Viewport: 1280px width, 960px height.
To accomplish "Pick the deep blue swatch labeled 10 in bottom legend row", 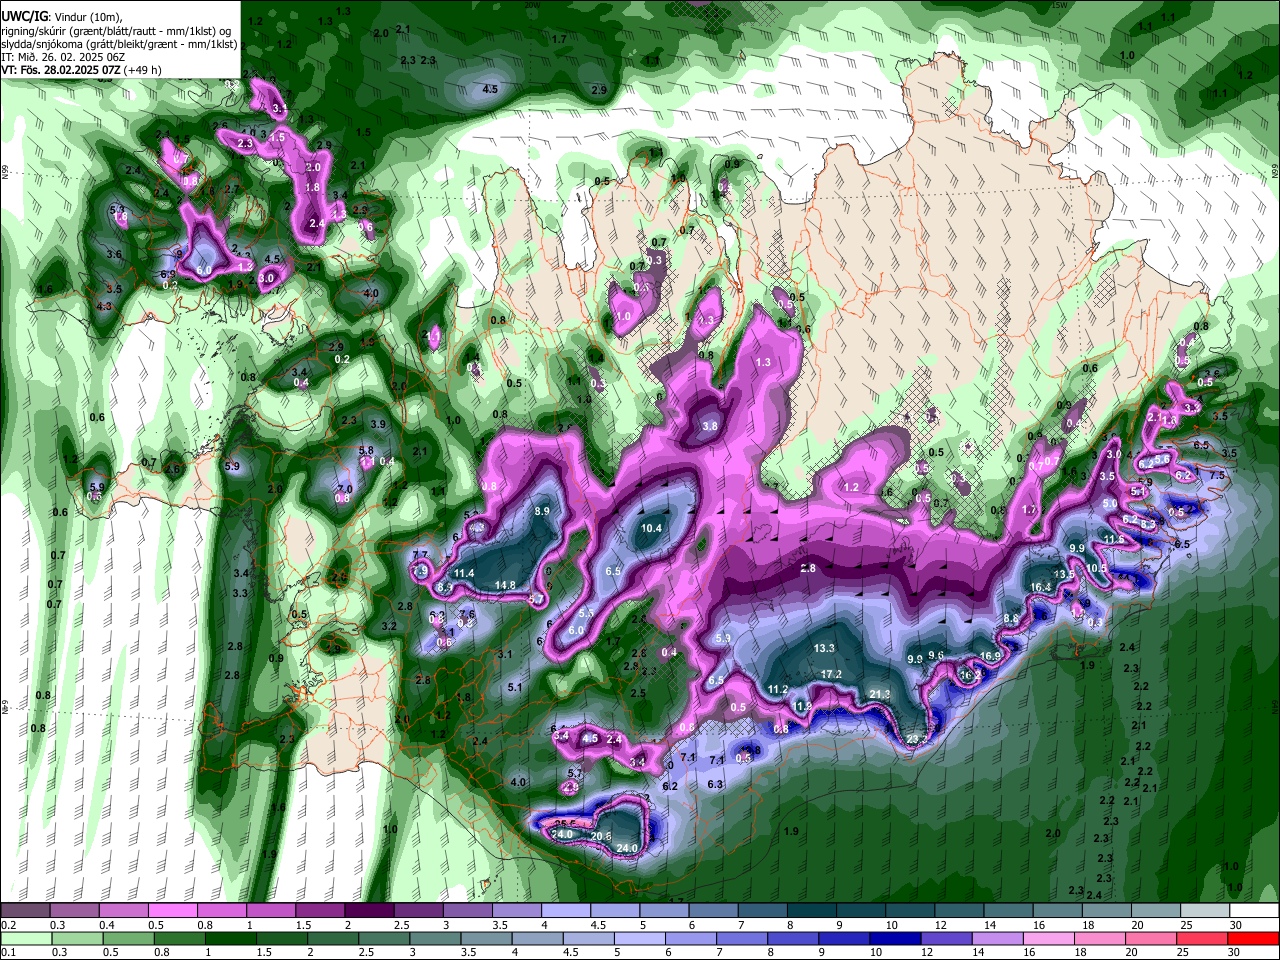I will 896,939.
